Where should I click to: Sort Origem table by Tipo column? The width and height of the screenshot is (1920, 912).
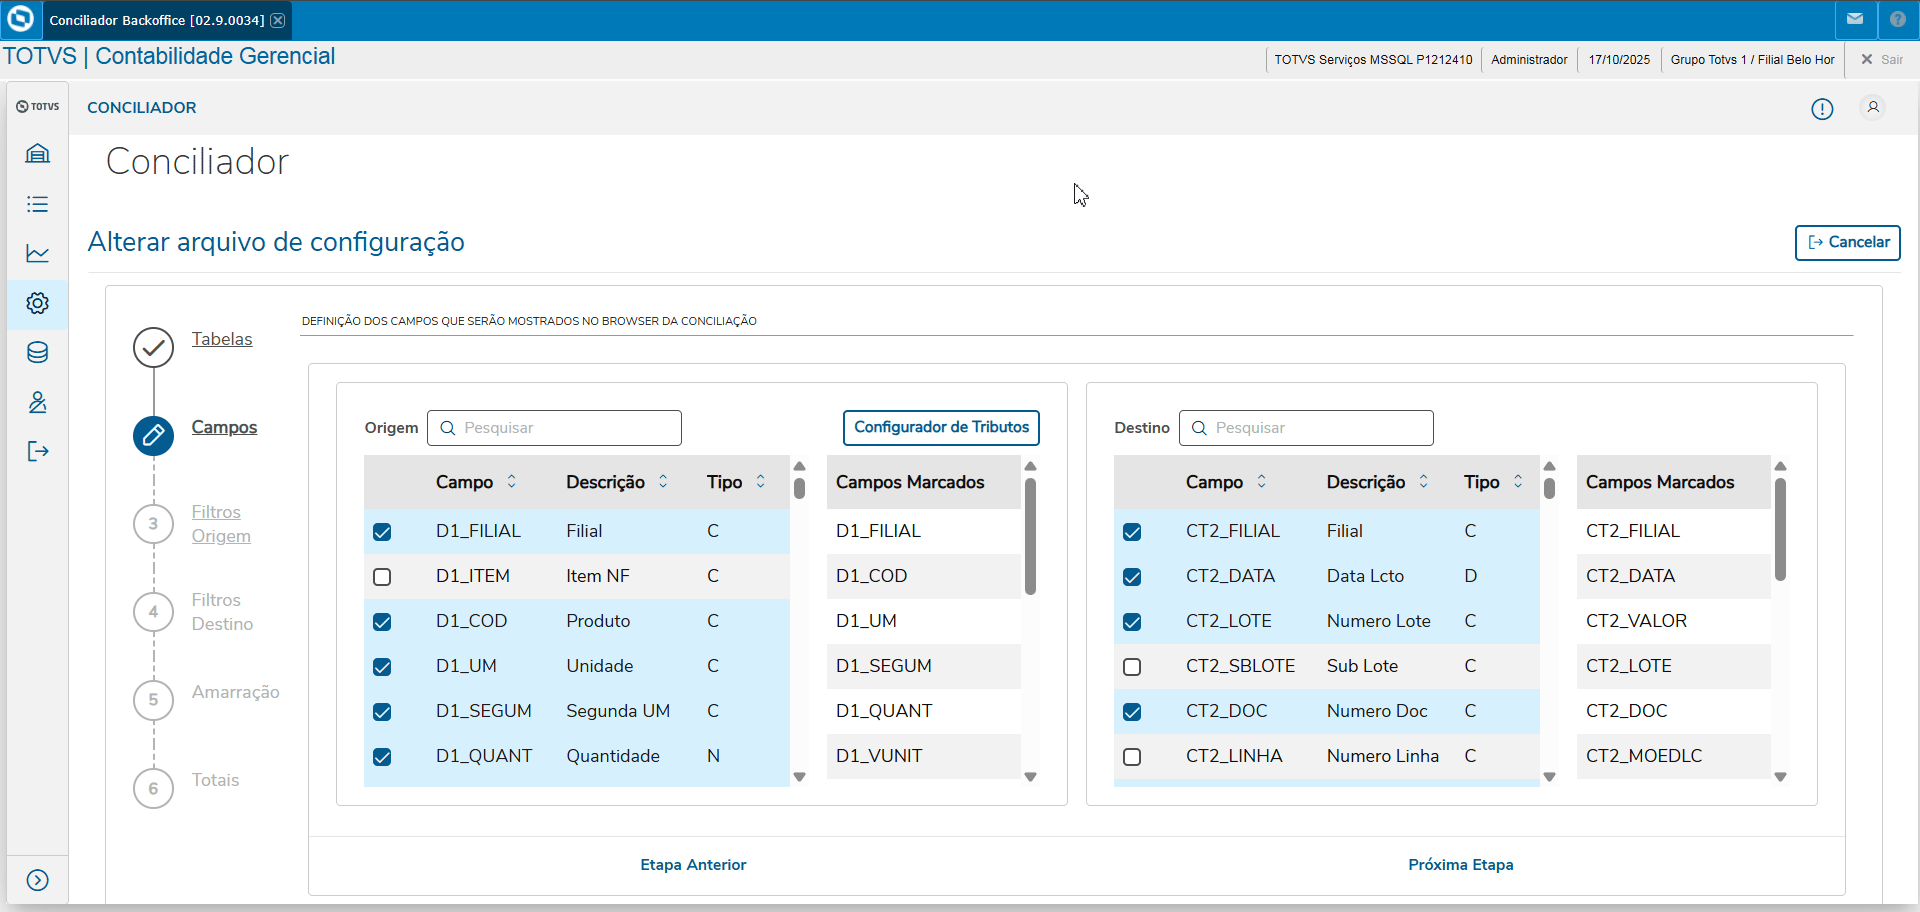click(761, 482)
